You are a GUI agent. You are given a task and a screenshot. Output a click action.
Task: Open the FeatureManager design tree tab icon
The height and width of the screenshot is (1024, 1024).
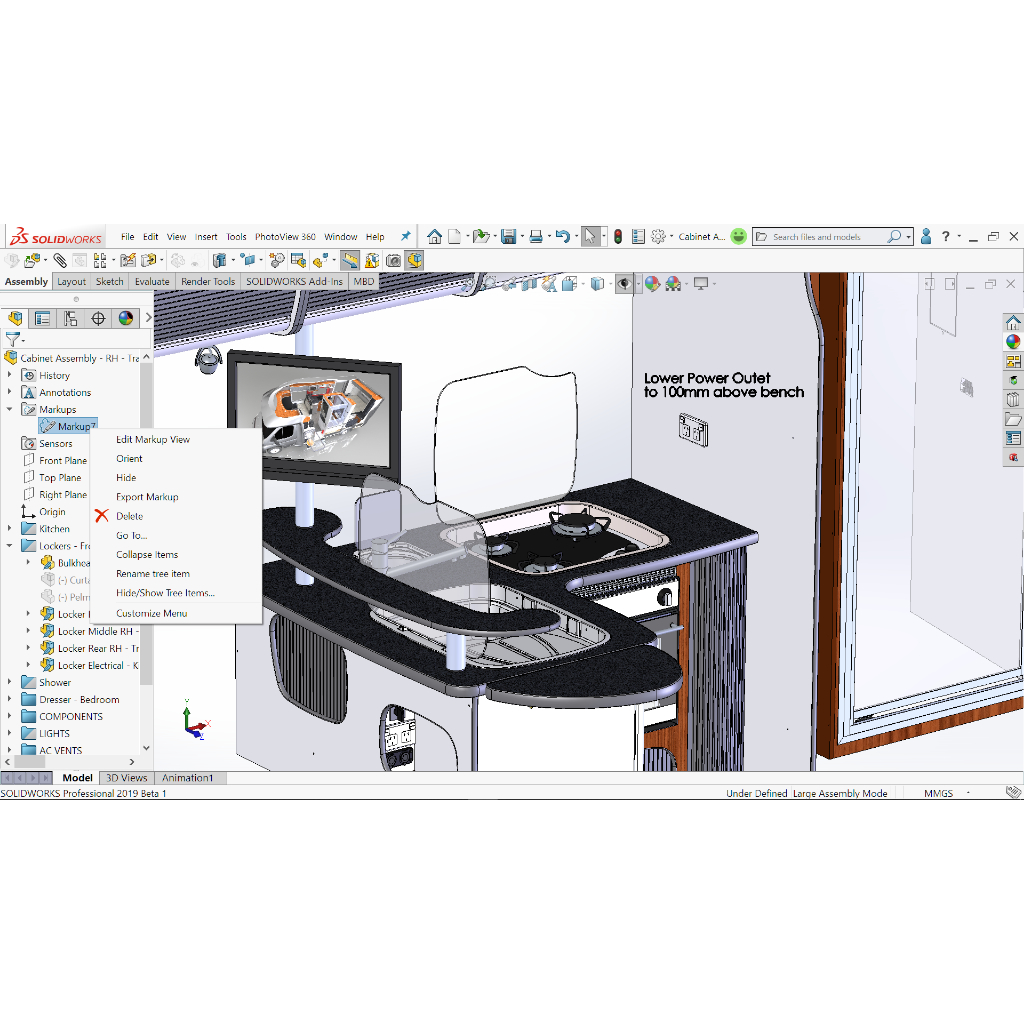tap(16, 318)
